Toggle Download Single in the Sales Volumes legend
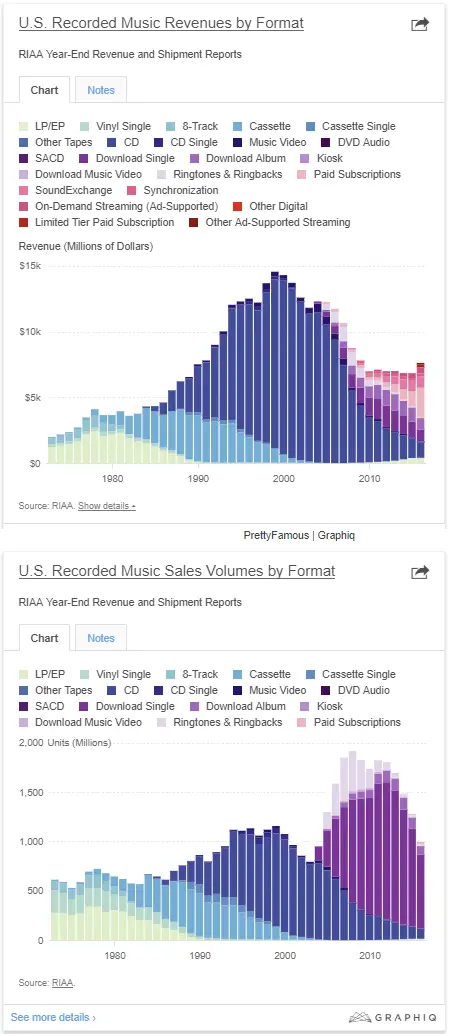Screen dimensions: 449x1034 click(x=127, y=706)
